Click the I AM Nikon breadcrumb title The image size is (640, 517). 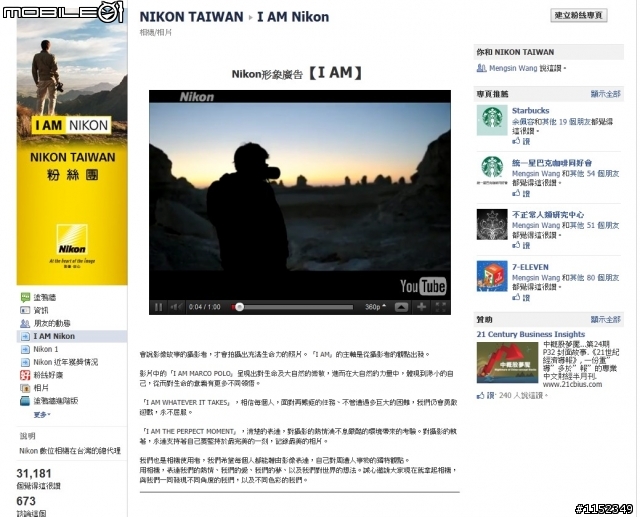coord(293,17)
